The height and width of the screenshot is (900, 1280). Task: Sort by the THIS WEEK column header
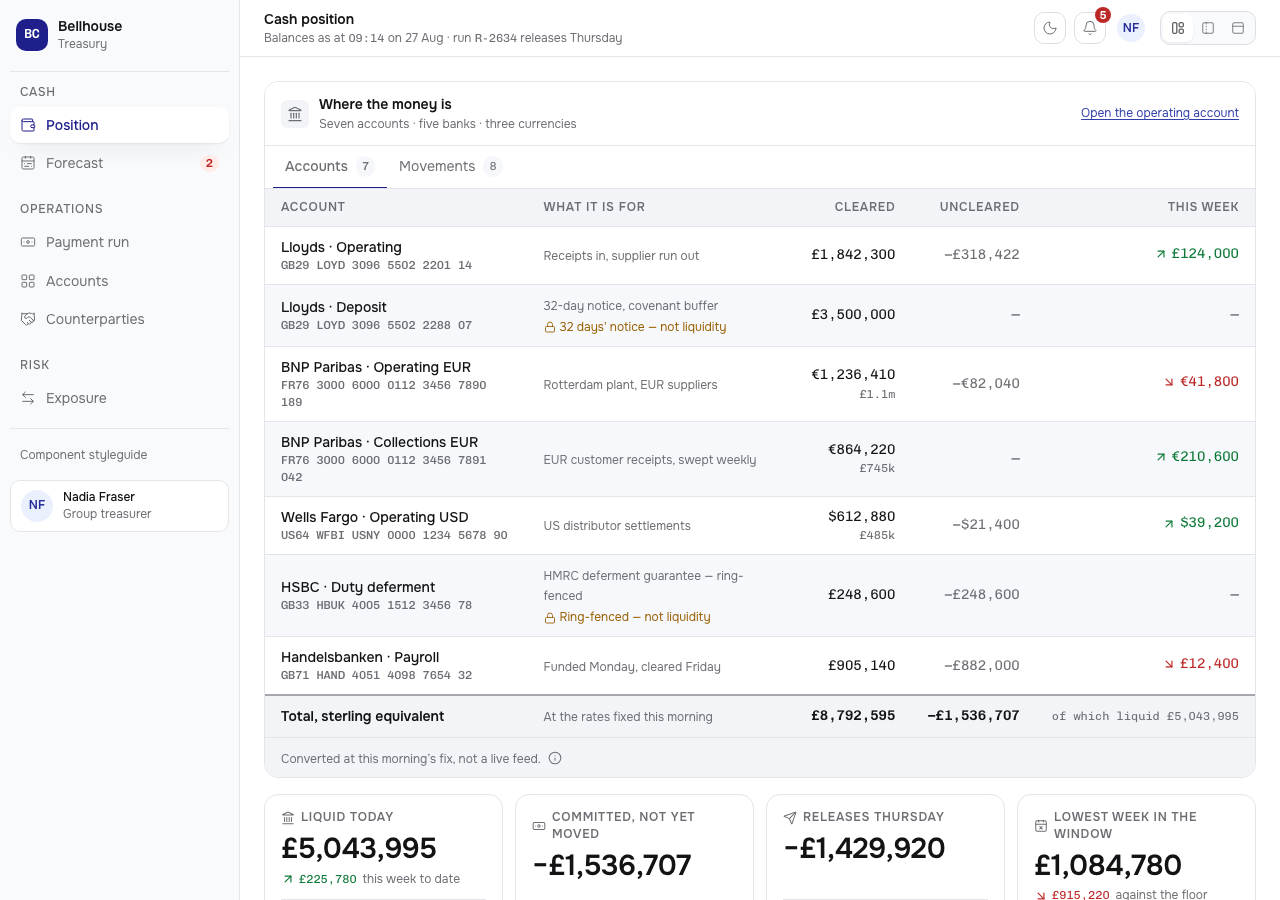[1203, 207]
